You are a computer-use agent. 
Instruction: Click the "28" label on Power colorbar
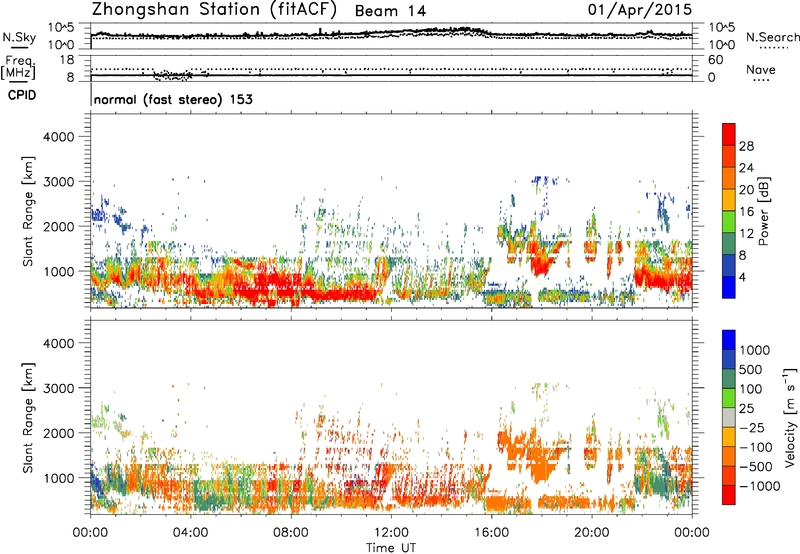(746, 146)
